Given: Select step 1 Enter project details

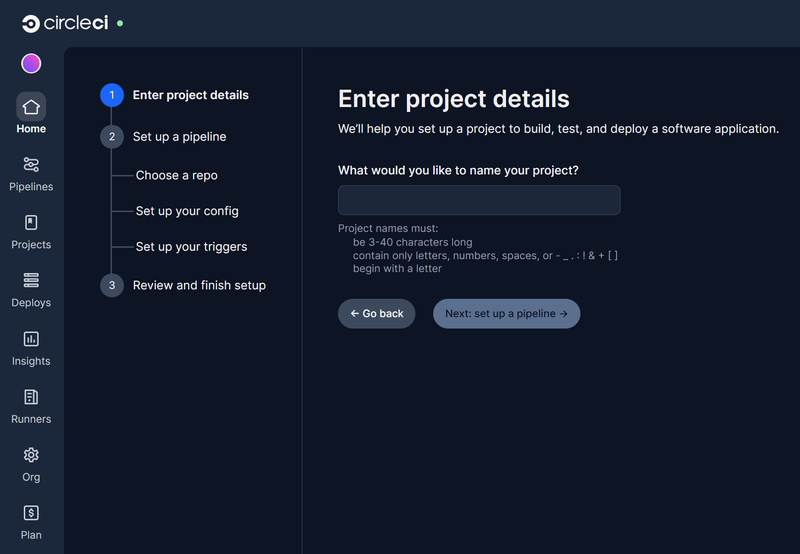Looking at the screenshot, I should (190, 95).
